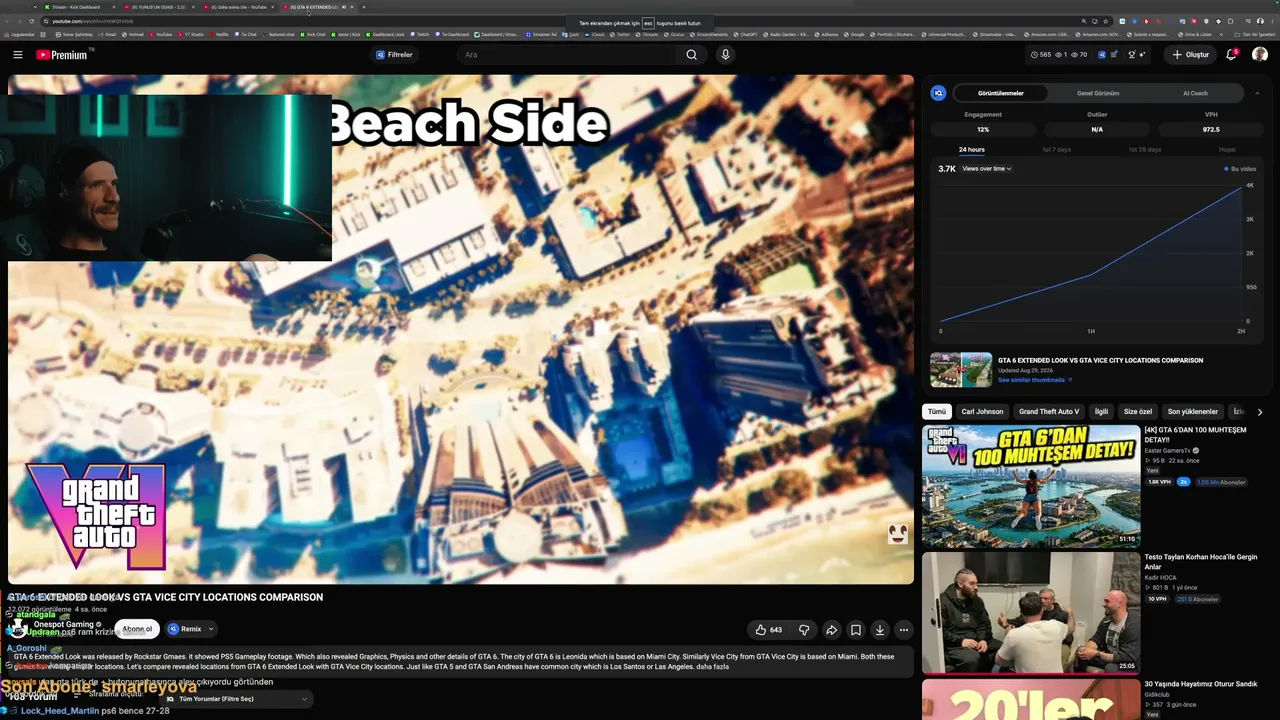This screenshot has height=720, width=1280.
Task: Open the Oluştur create button
Action: (x=1191, y=55)
